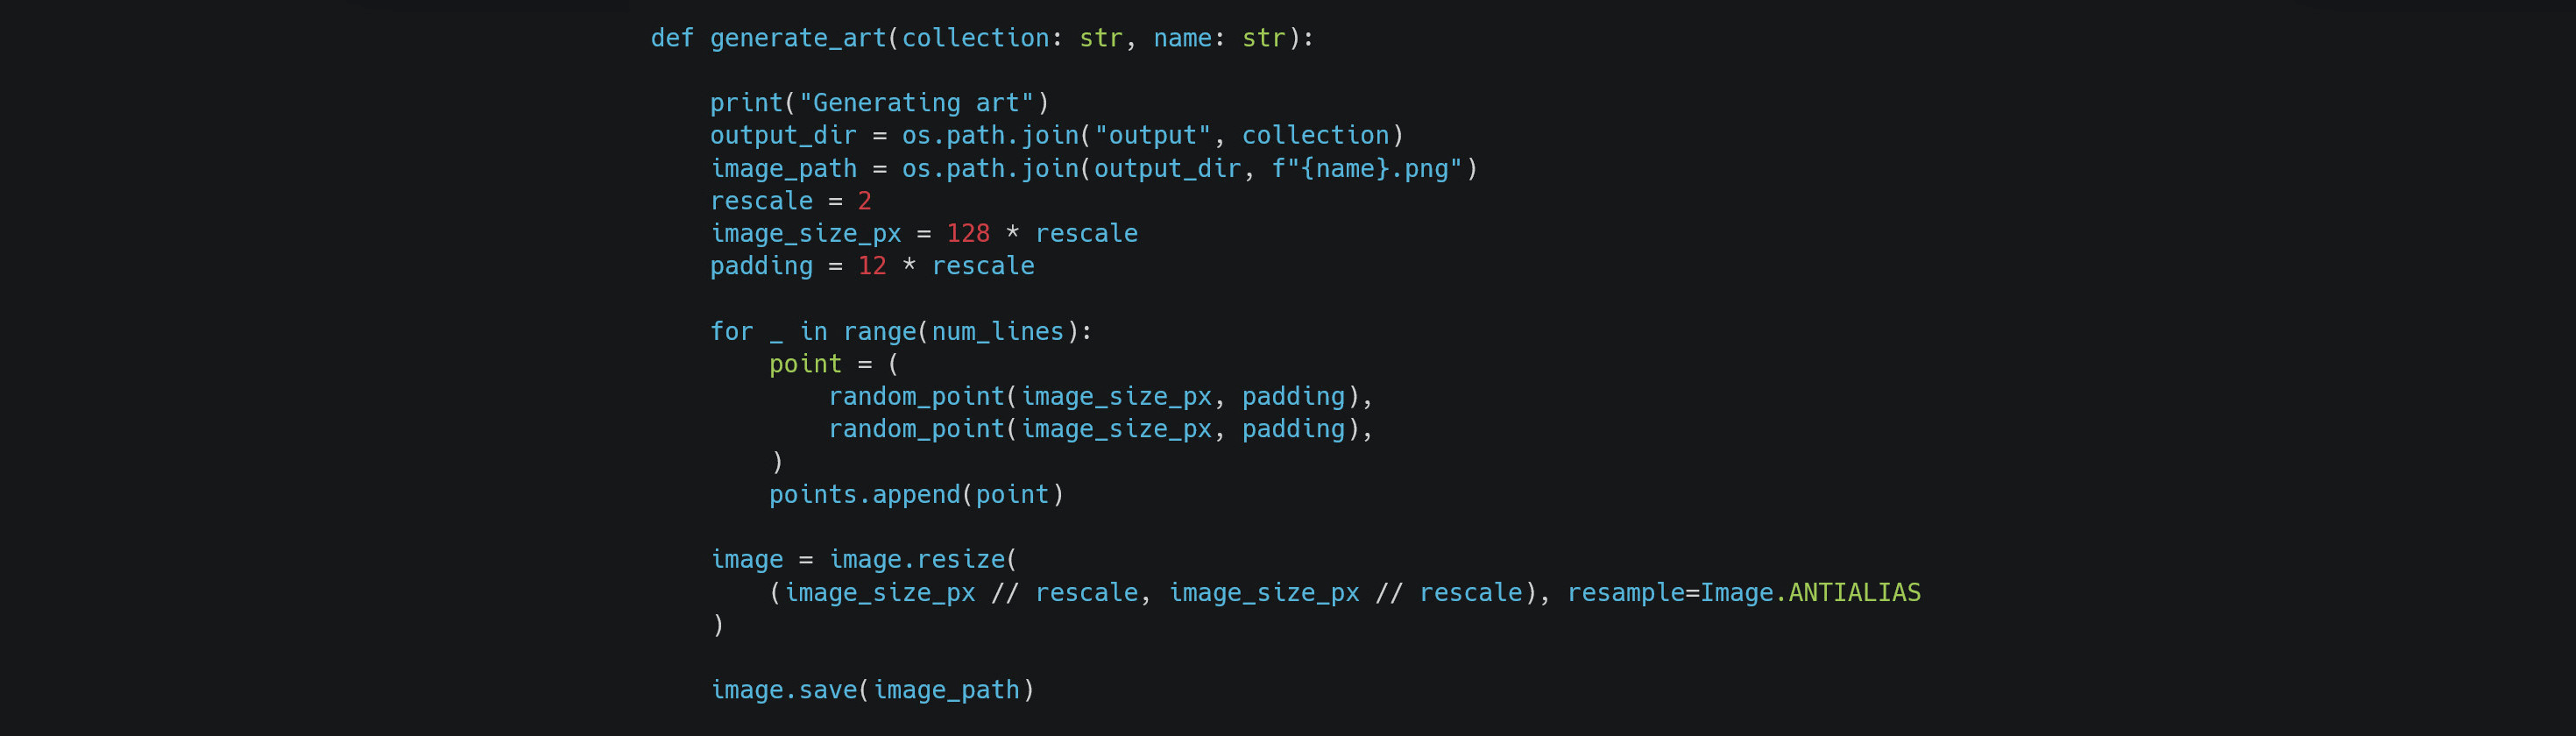2576x736 pixels.
Task: Click the number 12 in padding line
Action: point(872,266)
